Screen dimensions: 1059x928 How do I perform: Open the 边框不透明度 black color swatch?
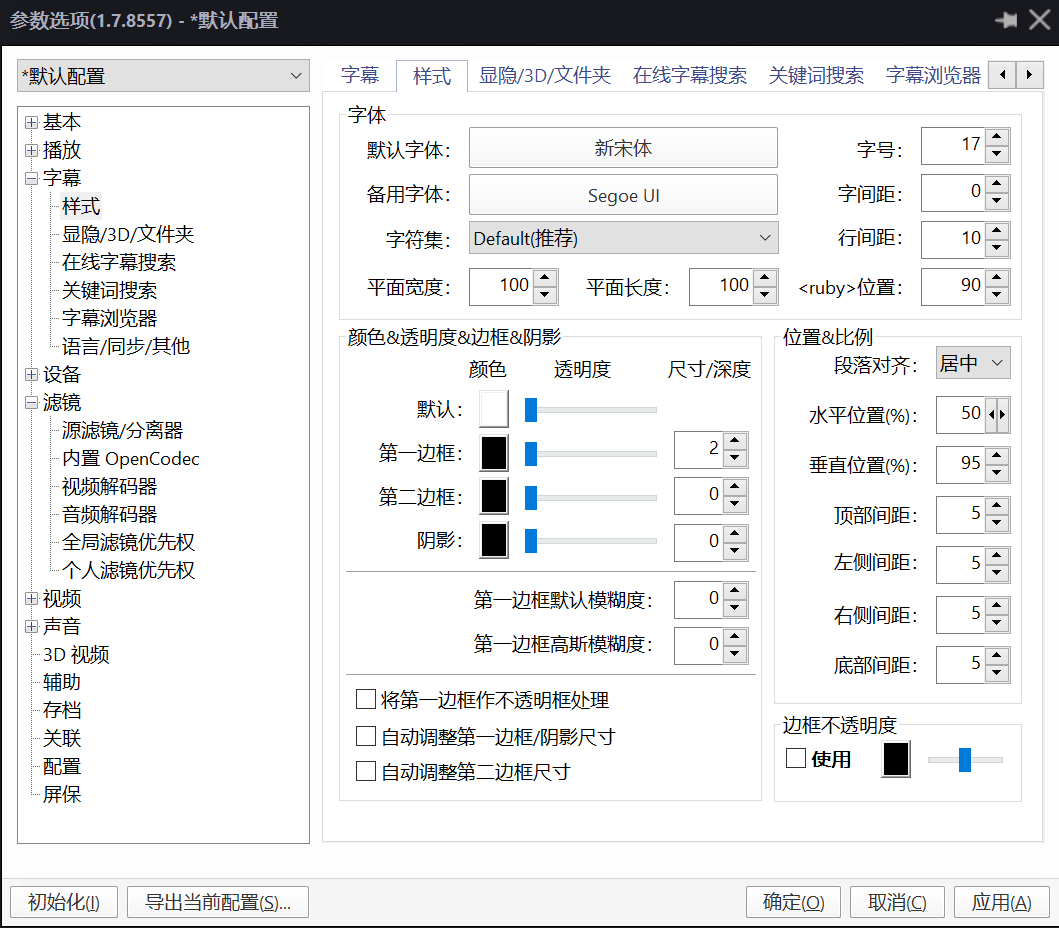[x=896, y=758]
